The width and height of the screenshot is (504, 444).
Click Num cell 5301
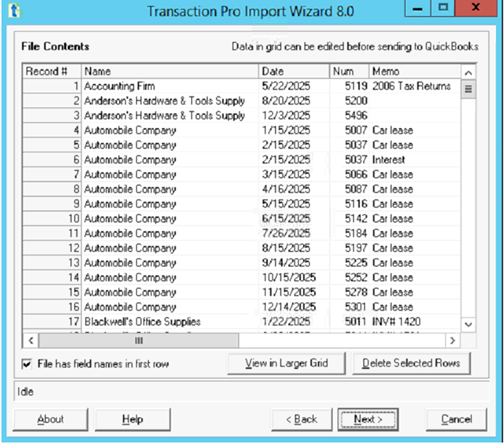coord(349,307)
